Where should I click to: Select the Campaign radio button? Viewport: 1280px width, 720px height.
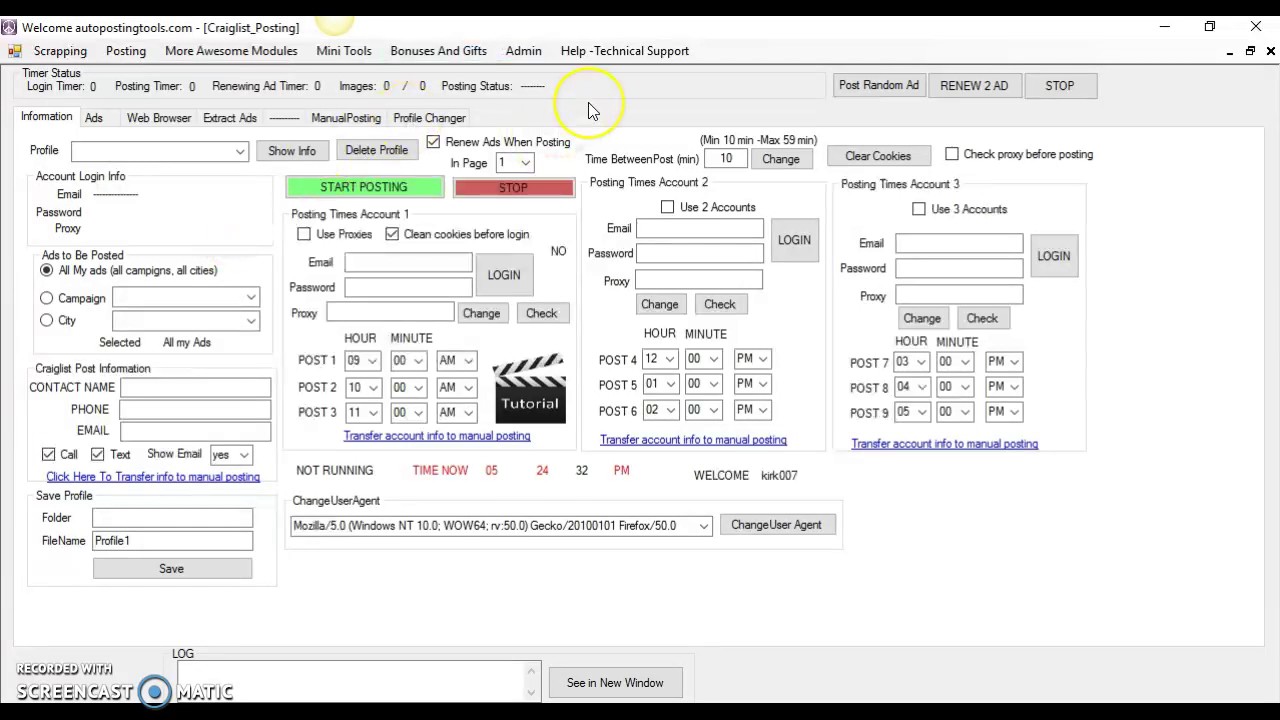46,298
